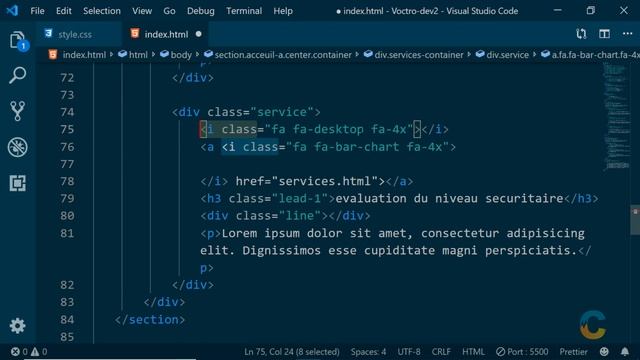Open Source Control view
This screenshot has width=640, height=360.
[18, 111]
